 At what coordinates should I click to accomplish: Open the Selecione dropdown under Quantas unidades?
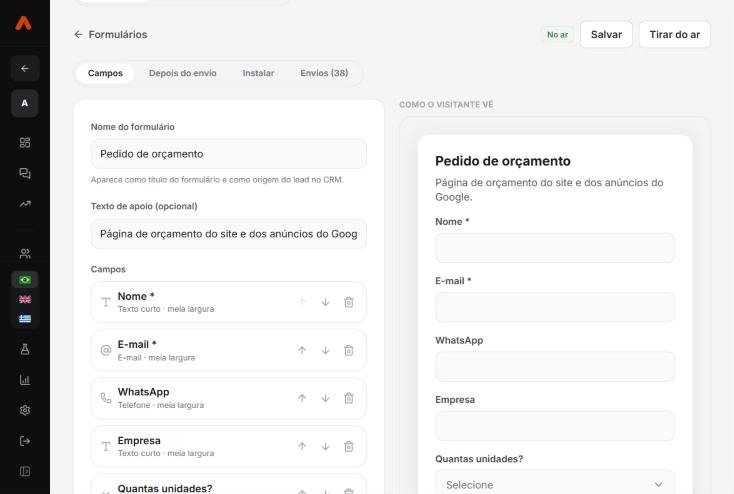pyautogui.click(x=555, y=484)
